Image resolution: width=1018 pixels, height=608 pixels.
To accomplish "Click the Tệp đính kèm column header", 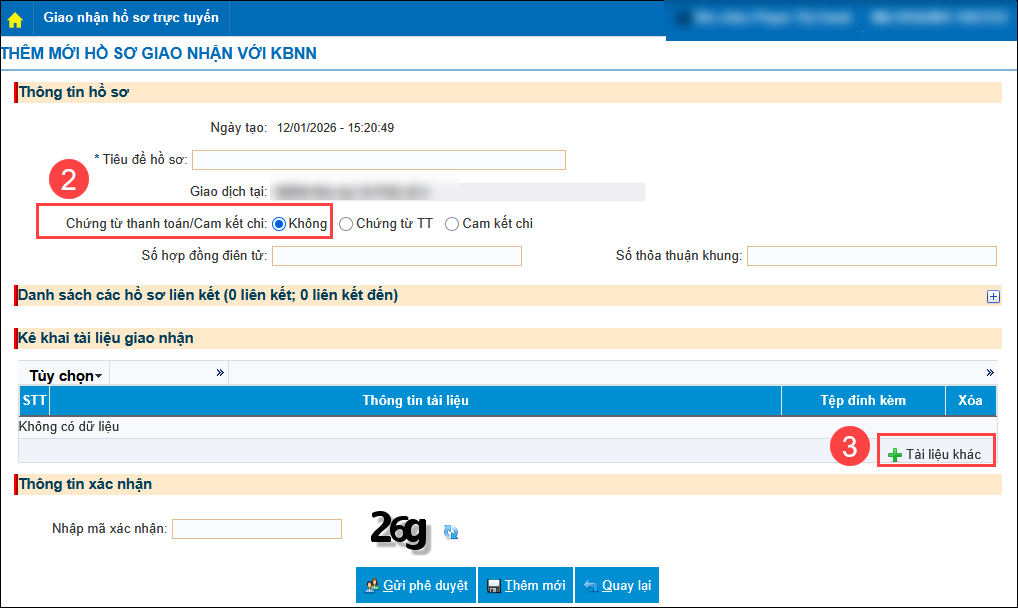I will [863, 400].
